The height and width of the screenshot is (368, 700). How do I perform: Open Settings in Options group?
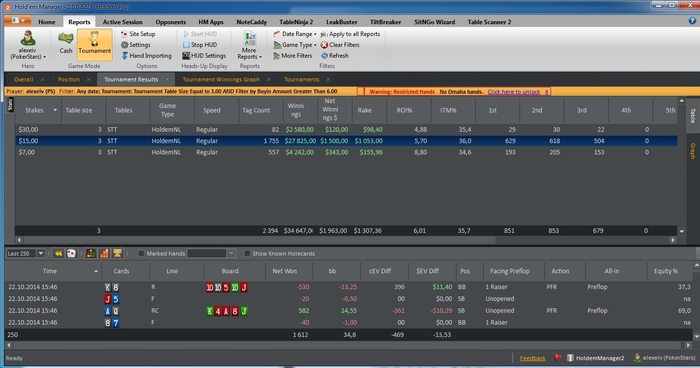(136, 45)
